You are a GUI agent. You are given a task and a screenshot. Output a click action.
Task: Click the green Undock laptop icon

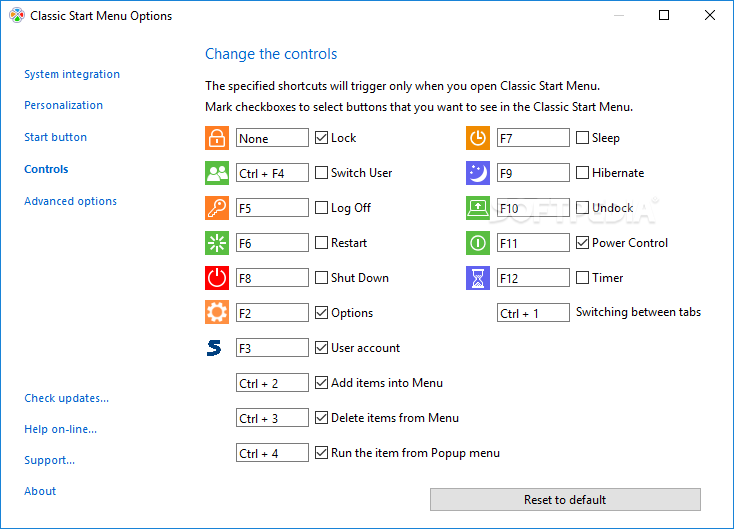pyautogui.click(x=477, y=208)
